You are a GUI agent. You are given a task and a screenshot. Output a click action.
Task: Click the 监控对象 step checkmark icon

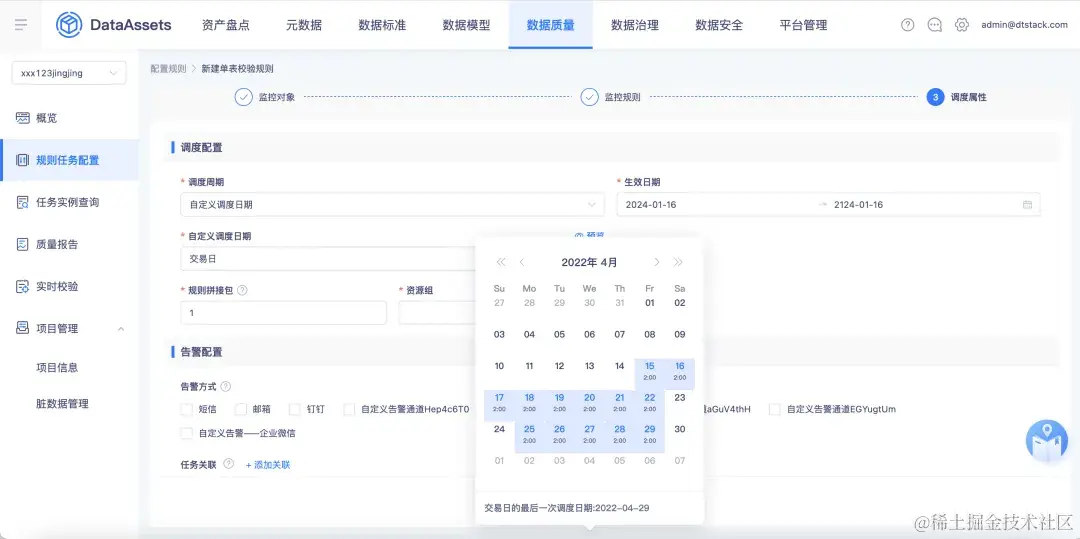click(x=243, y=97)
